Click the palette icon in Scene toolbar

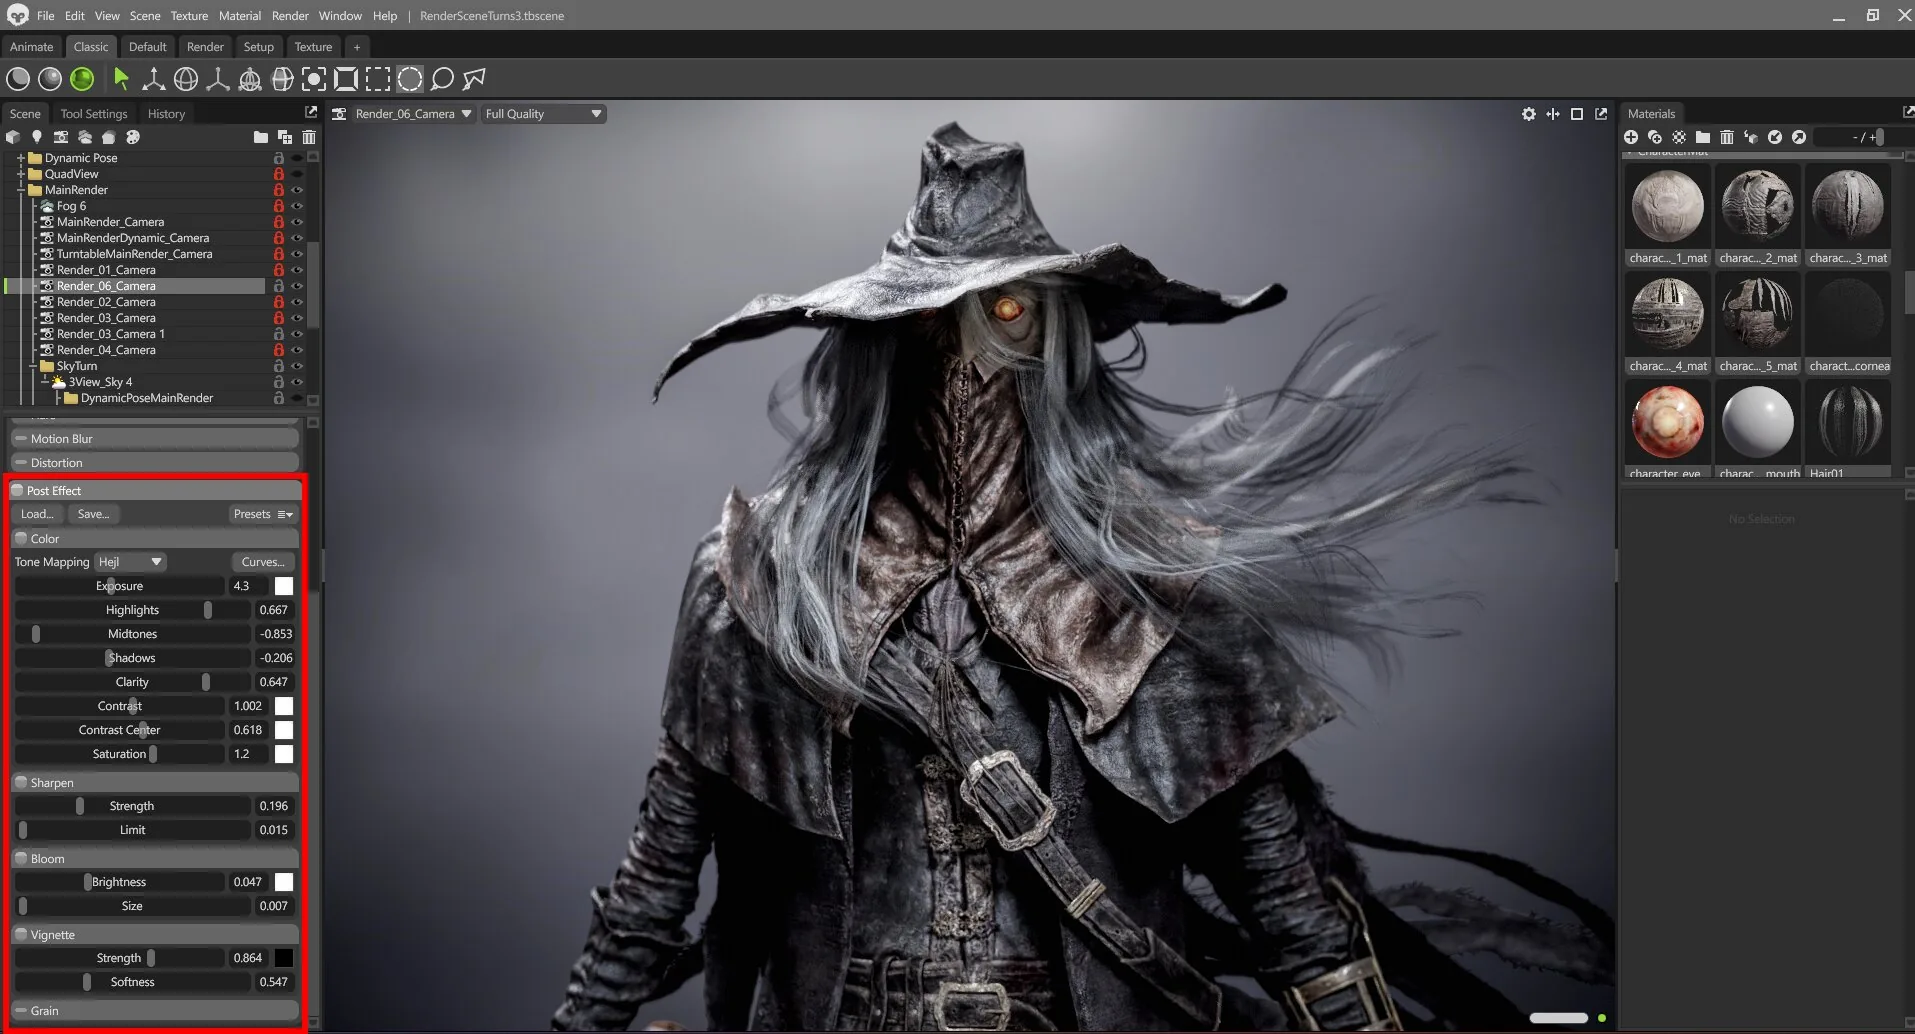133,137
